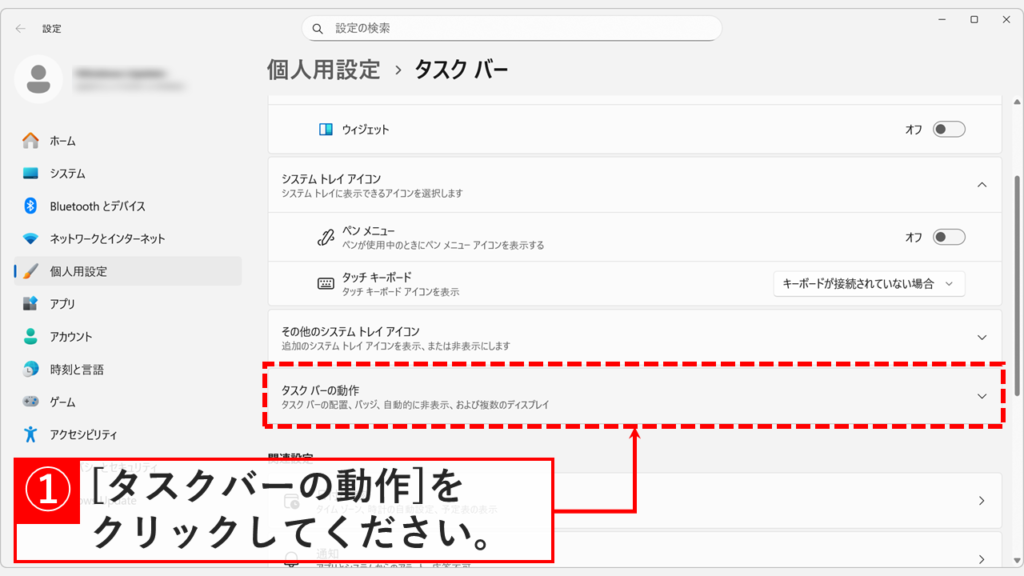The height and width of the screenshot is (576, 1024).
Task: Expand Other system tray icons section
Action: point(981,338)
